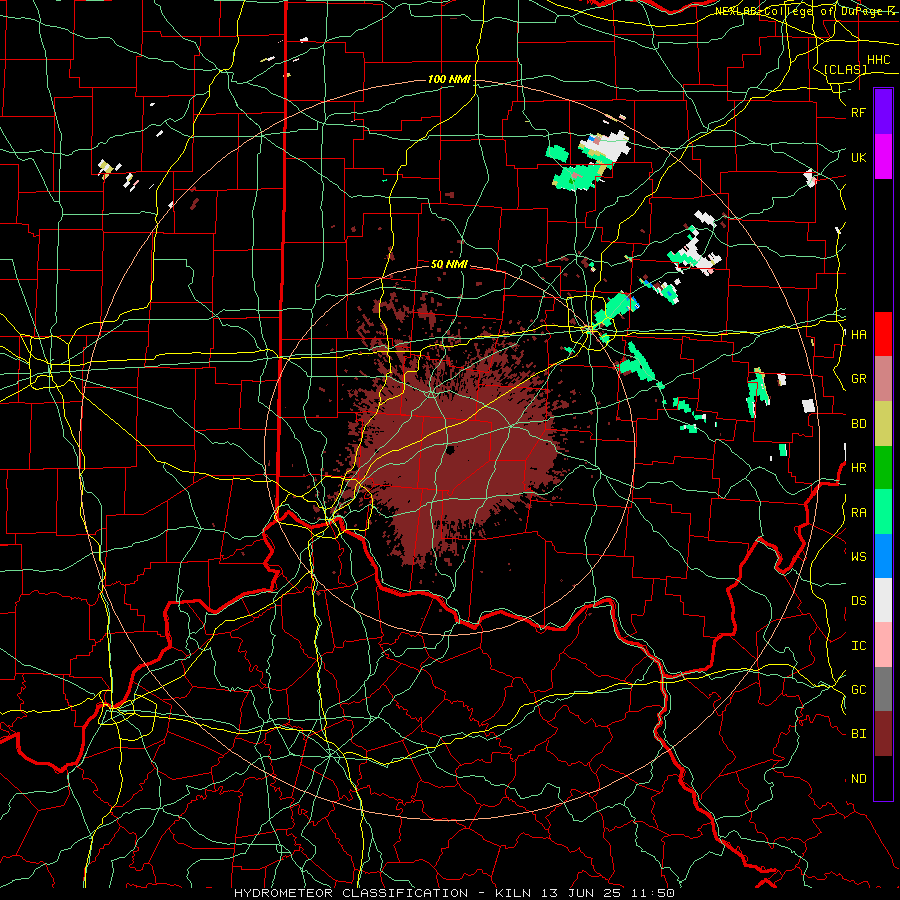
Task: Pick the DS white legend swatch
Action: [x=883, y=600]
